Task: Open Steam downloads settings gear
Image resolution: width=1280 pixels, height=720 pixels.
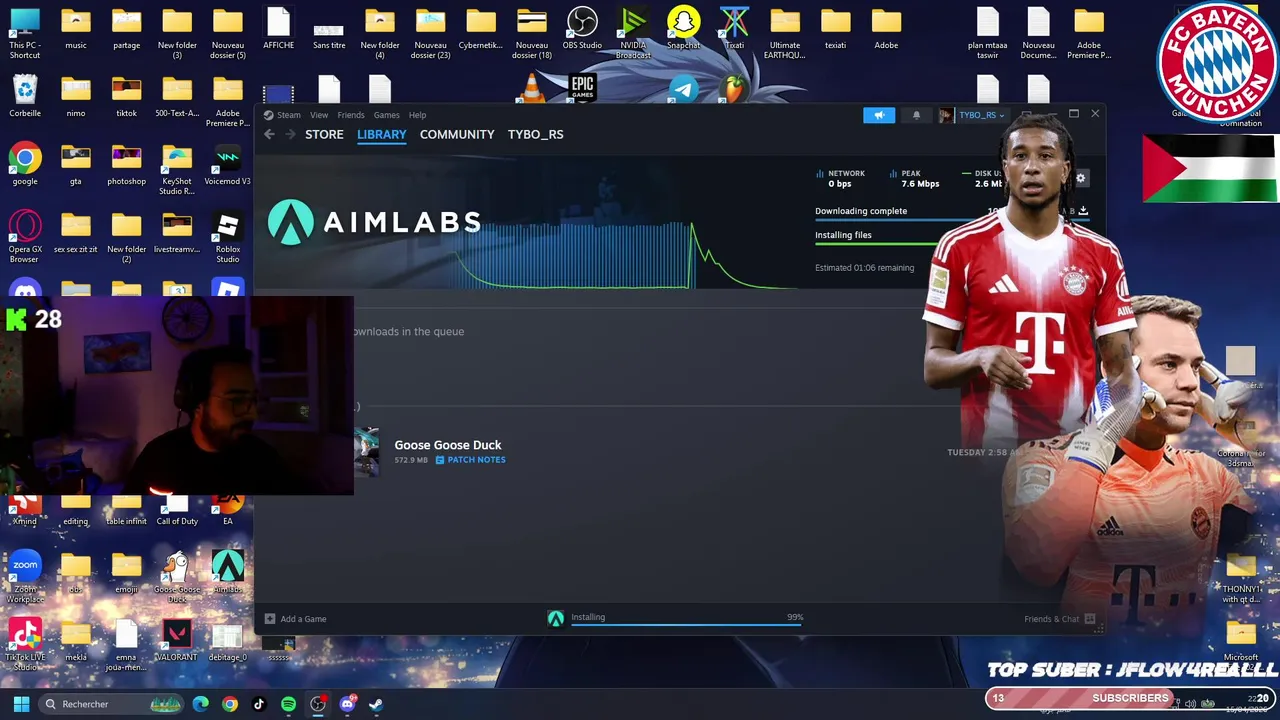Action: click(x=1080, y=178)
